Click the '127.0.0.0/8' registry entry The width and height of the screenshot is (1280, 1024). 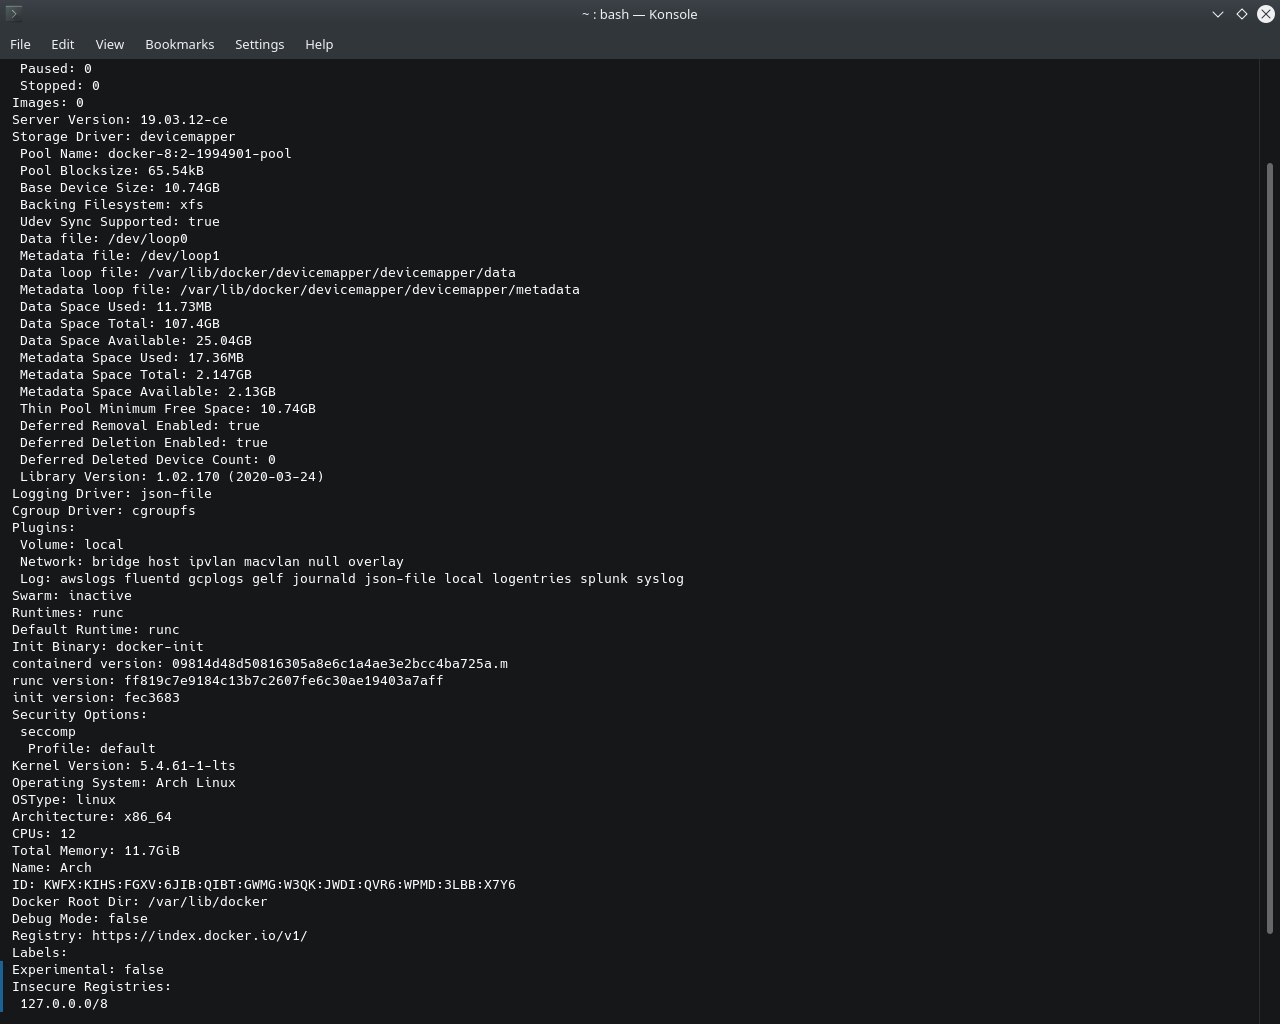[x=64, y=1004]
